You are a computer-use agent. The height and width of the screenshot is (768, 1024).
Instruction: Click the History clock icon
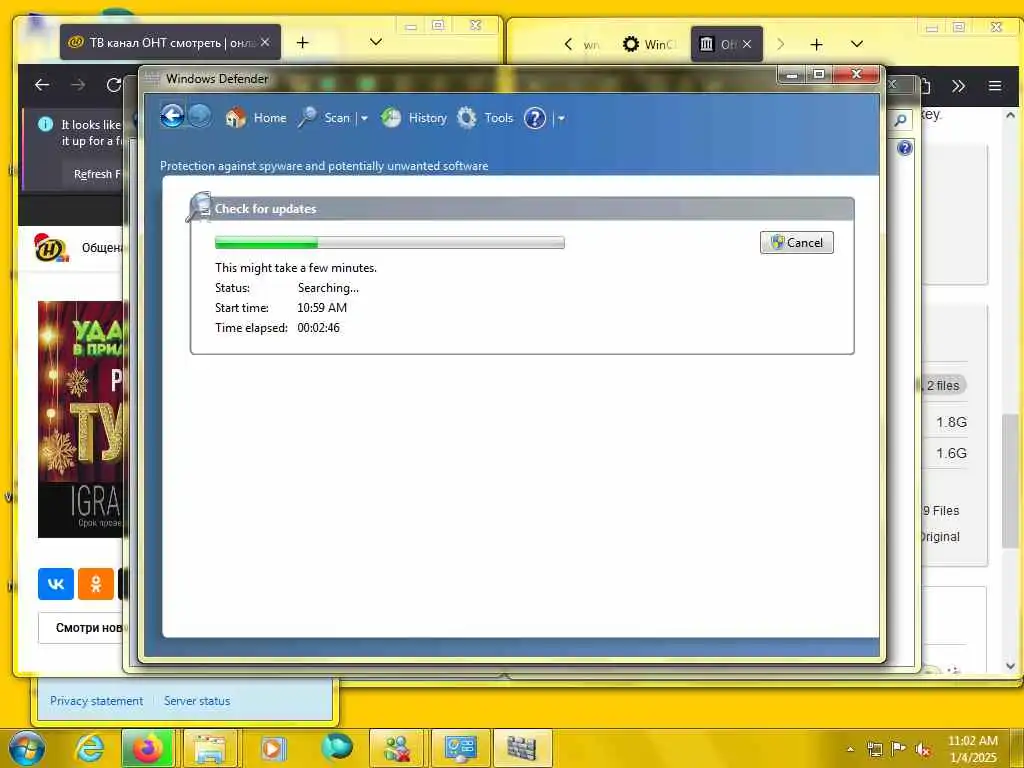coord(391,118)
